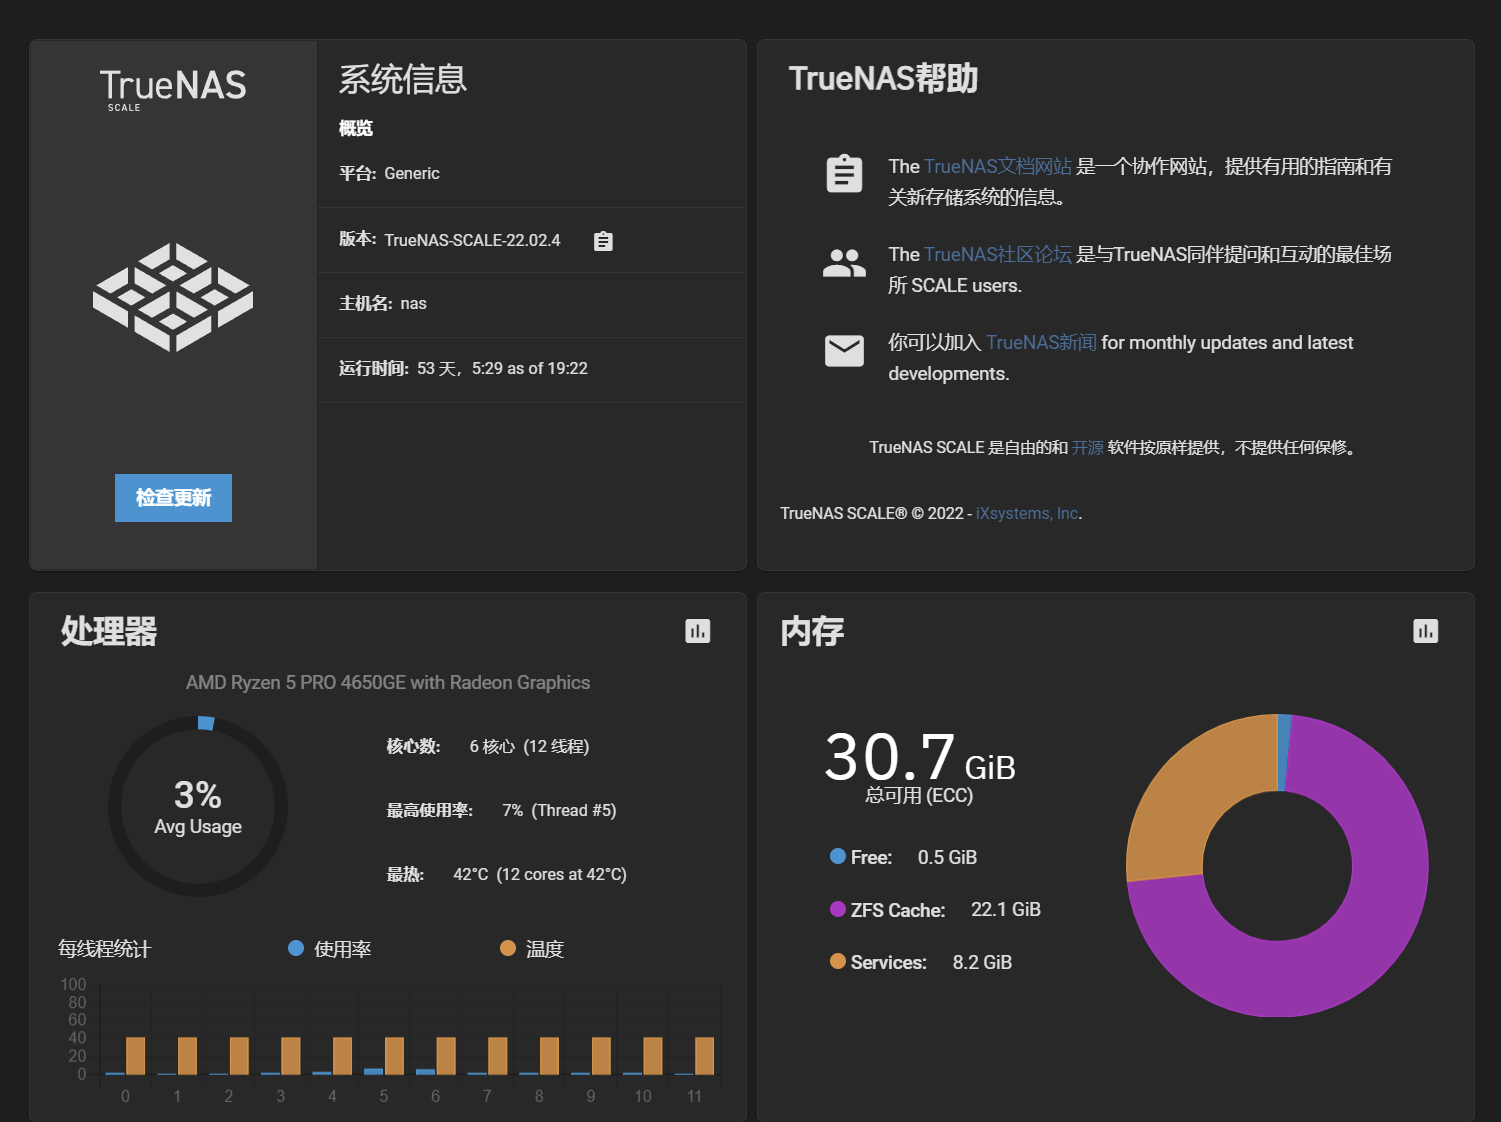Click the community forum people icon
Viewport: 1501px width, 1122px height.
coord(844,261)
